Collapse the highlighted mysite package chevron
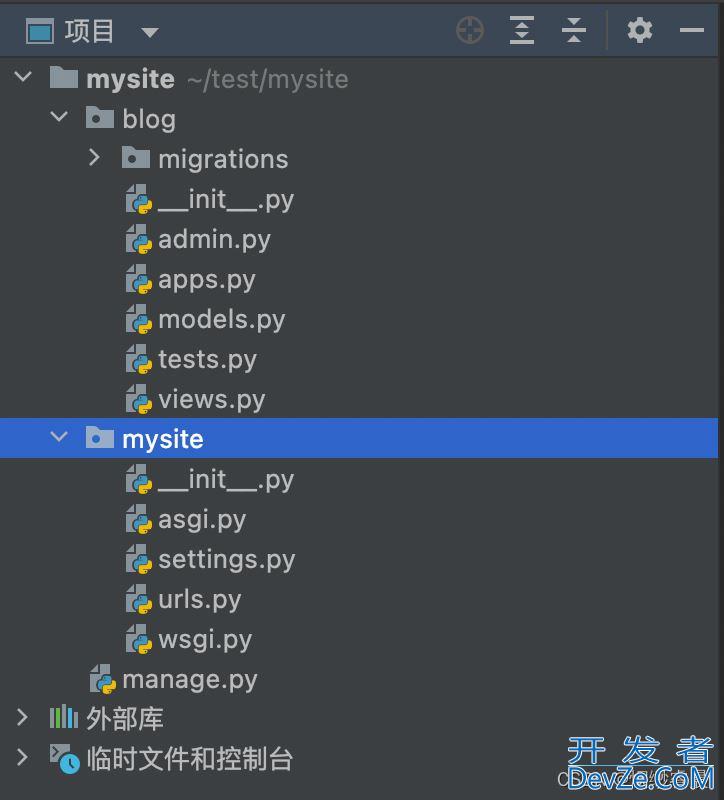The width and height of the screenshot is (724, 800). point(59,437)
